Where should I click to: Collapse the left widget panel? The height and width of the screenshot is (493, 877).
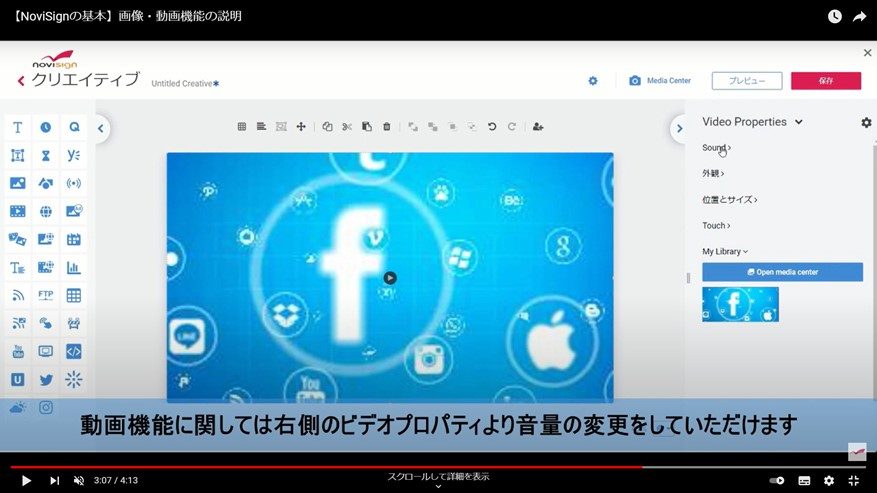coord(101,128)
